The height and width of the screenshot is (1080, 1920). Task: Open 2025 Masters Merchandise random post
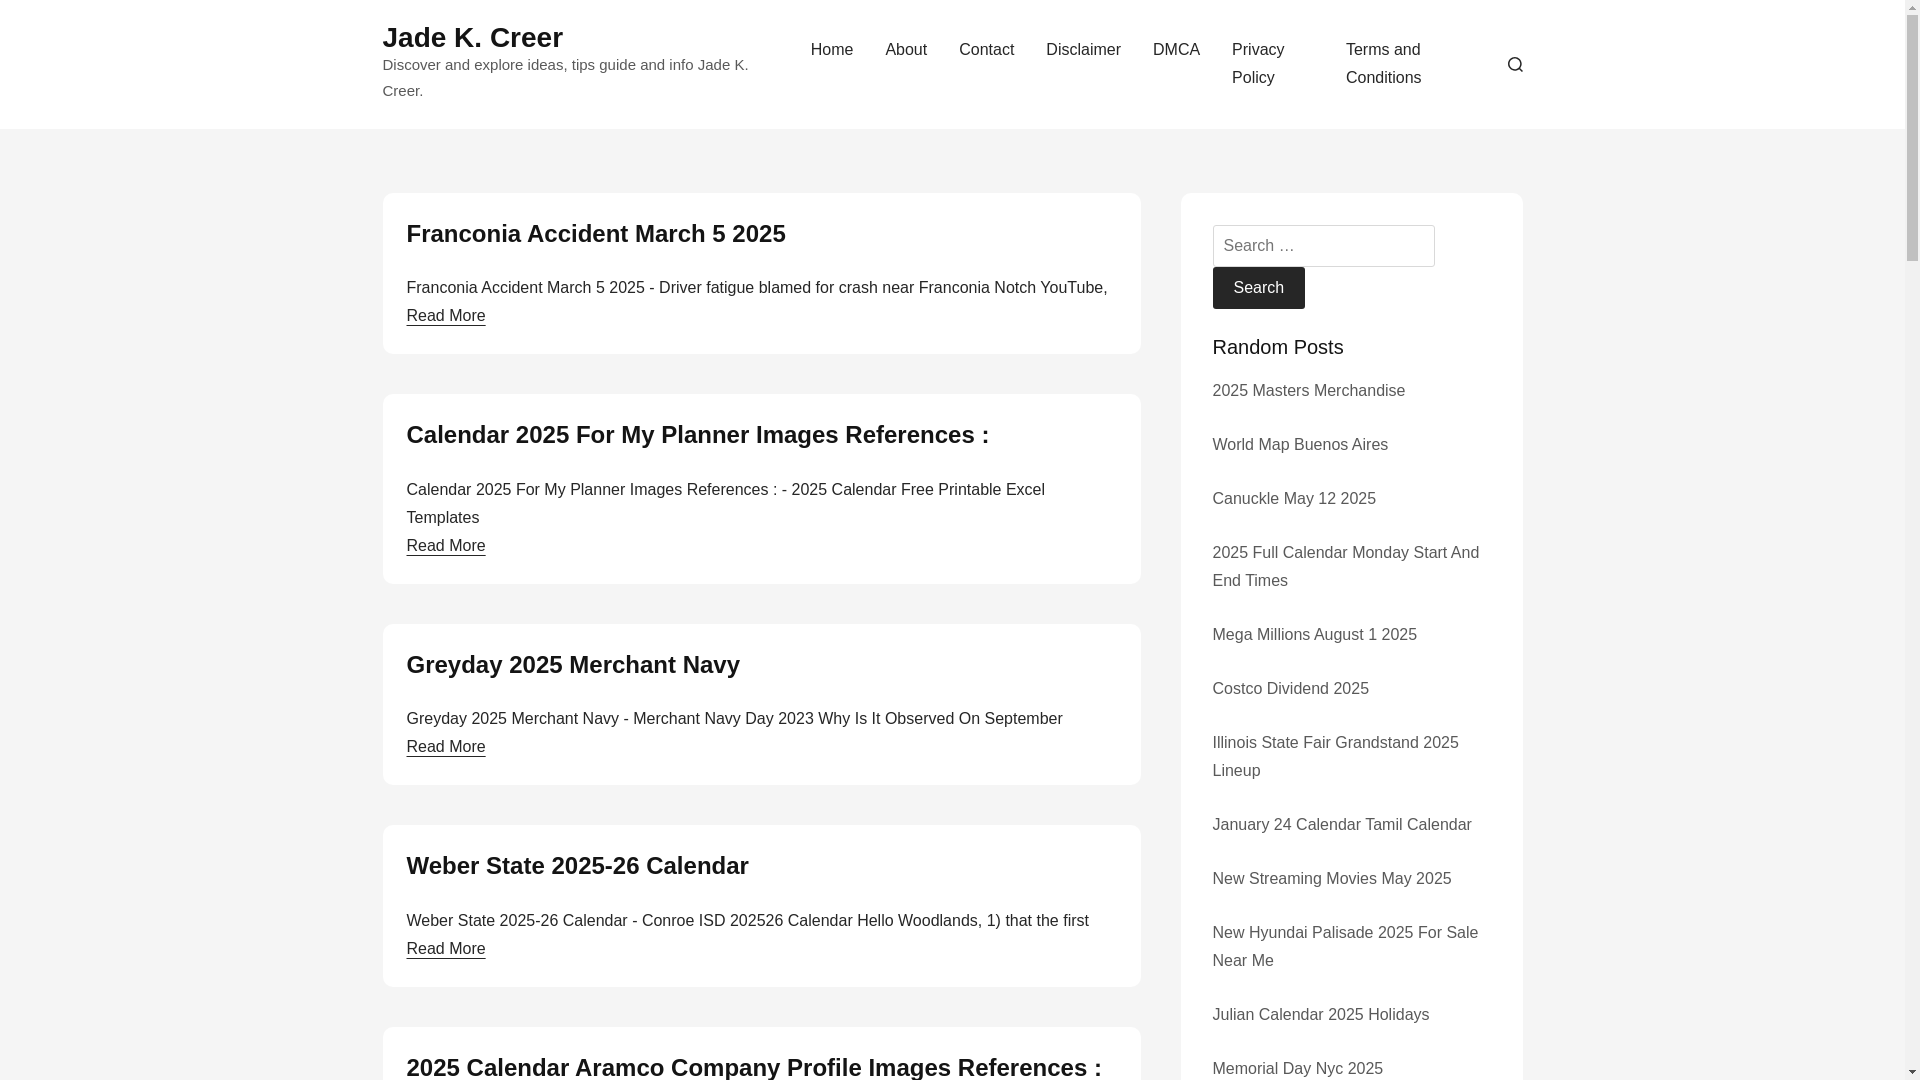coord(1308,391)
